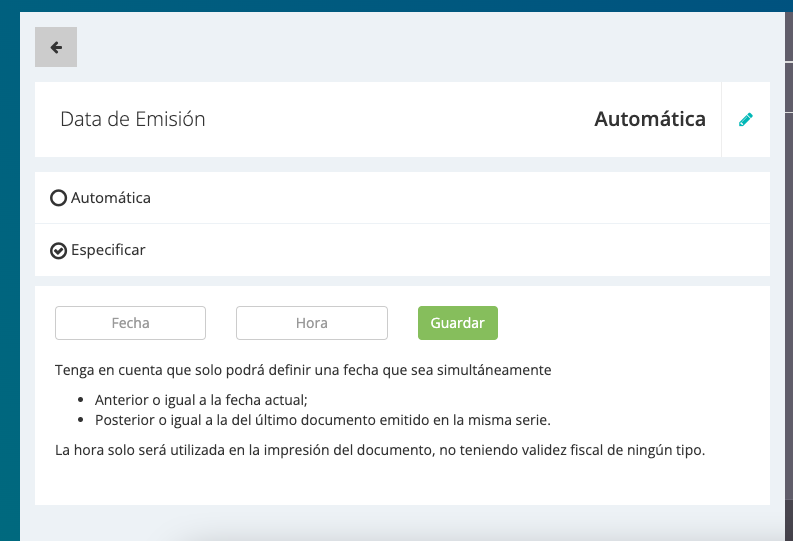The width and height of the screenshot is (793, 541).
Task: Focus the Fecha date input field
Action: pos(130,323)
